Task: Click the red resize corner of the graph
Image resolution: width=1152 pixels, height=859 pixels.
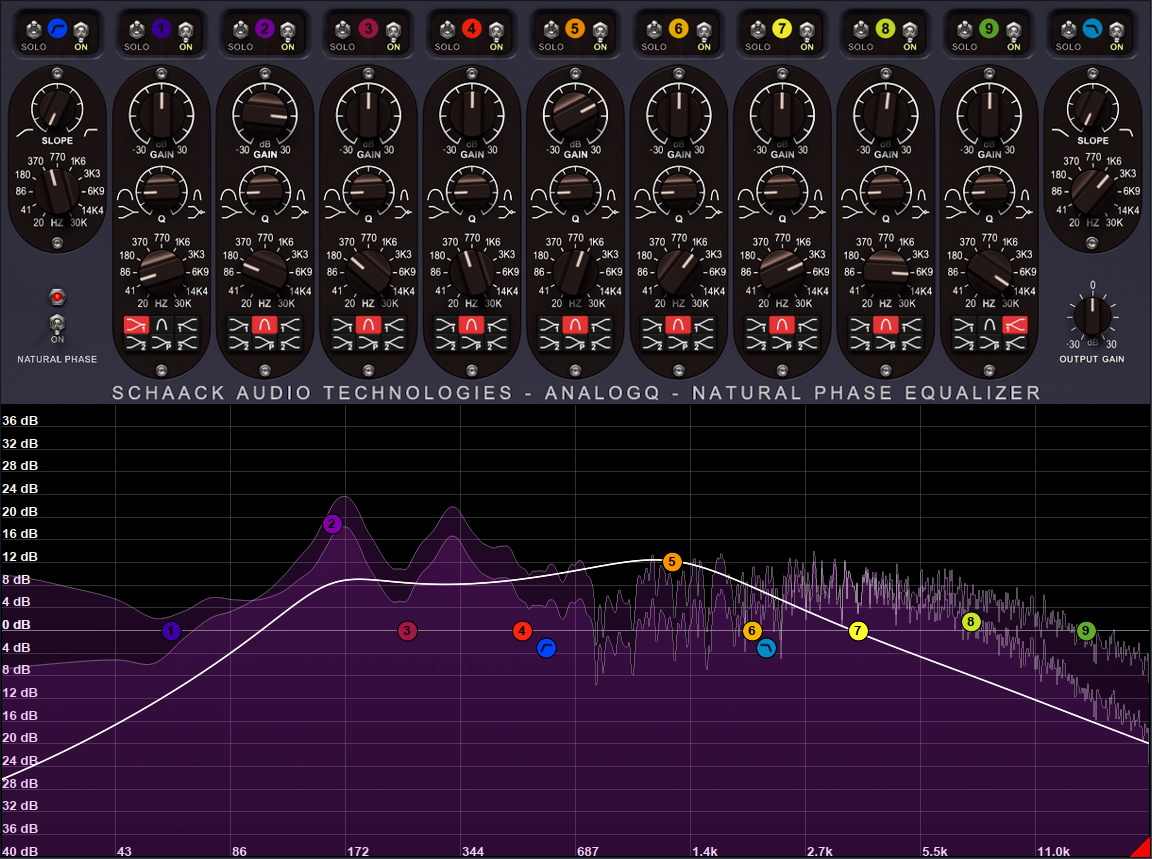Action: [x=1141, y=849]
